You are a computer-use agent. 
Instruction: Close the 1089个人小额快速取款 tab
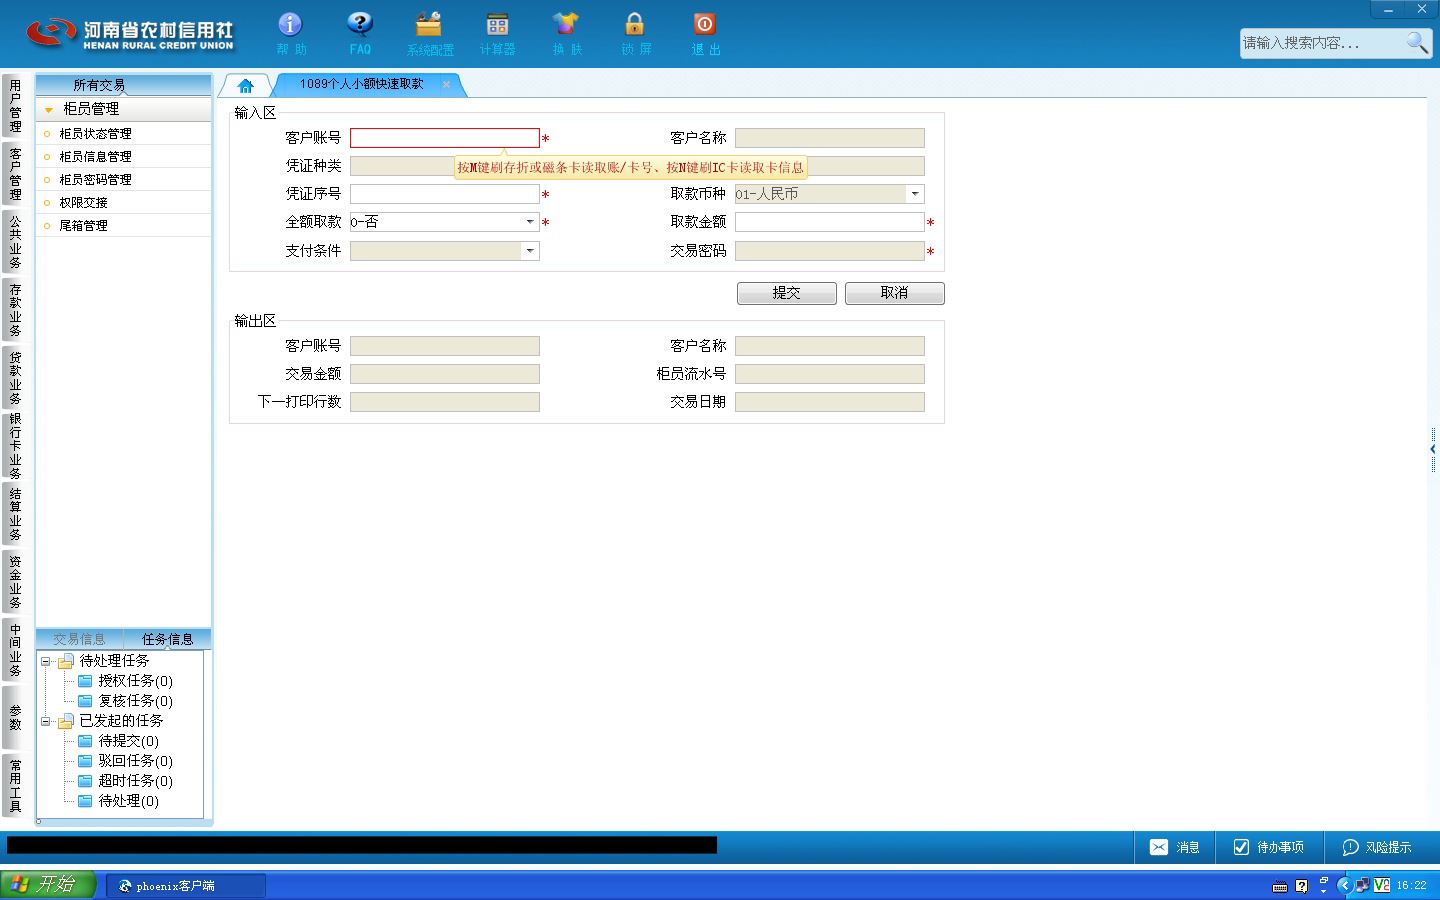(446, 84)
